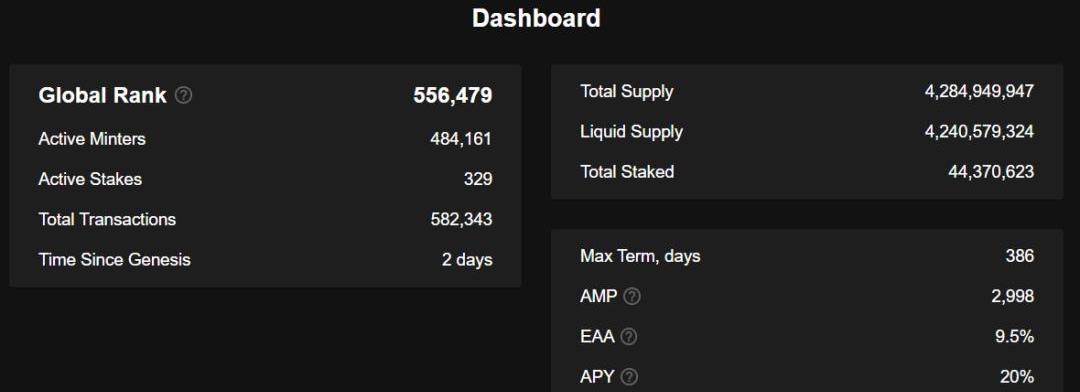Open the Global Rank help icon
This screenshot has width=1080, height=392.
pyautogui.click(x=183, y=95)
